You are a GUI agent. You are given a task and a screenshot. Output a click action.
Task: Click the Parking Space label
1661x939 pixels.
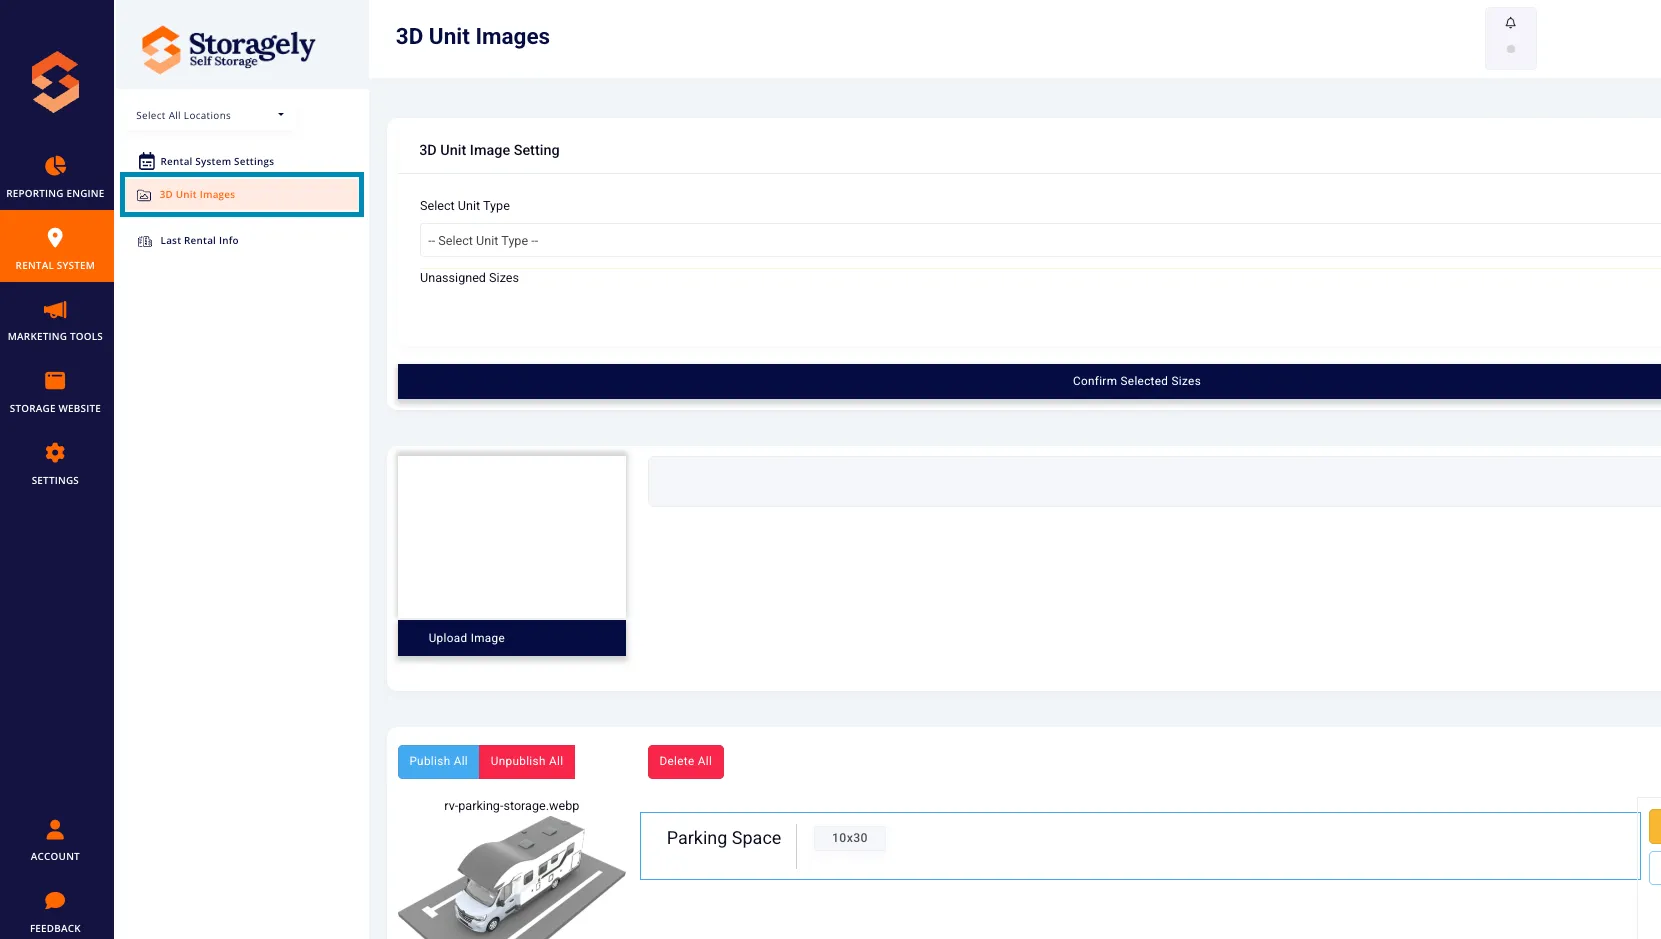pos(724,838)
